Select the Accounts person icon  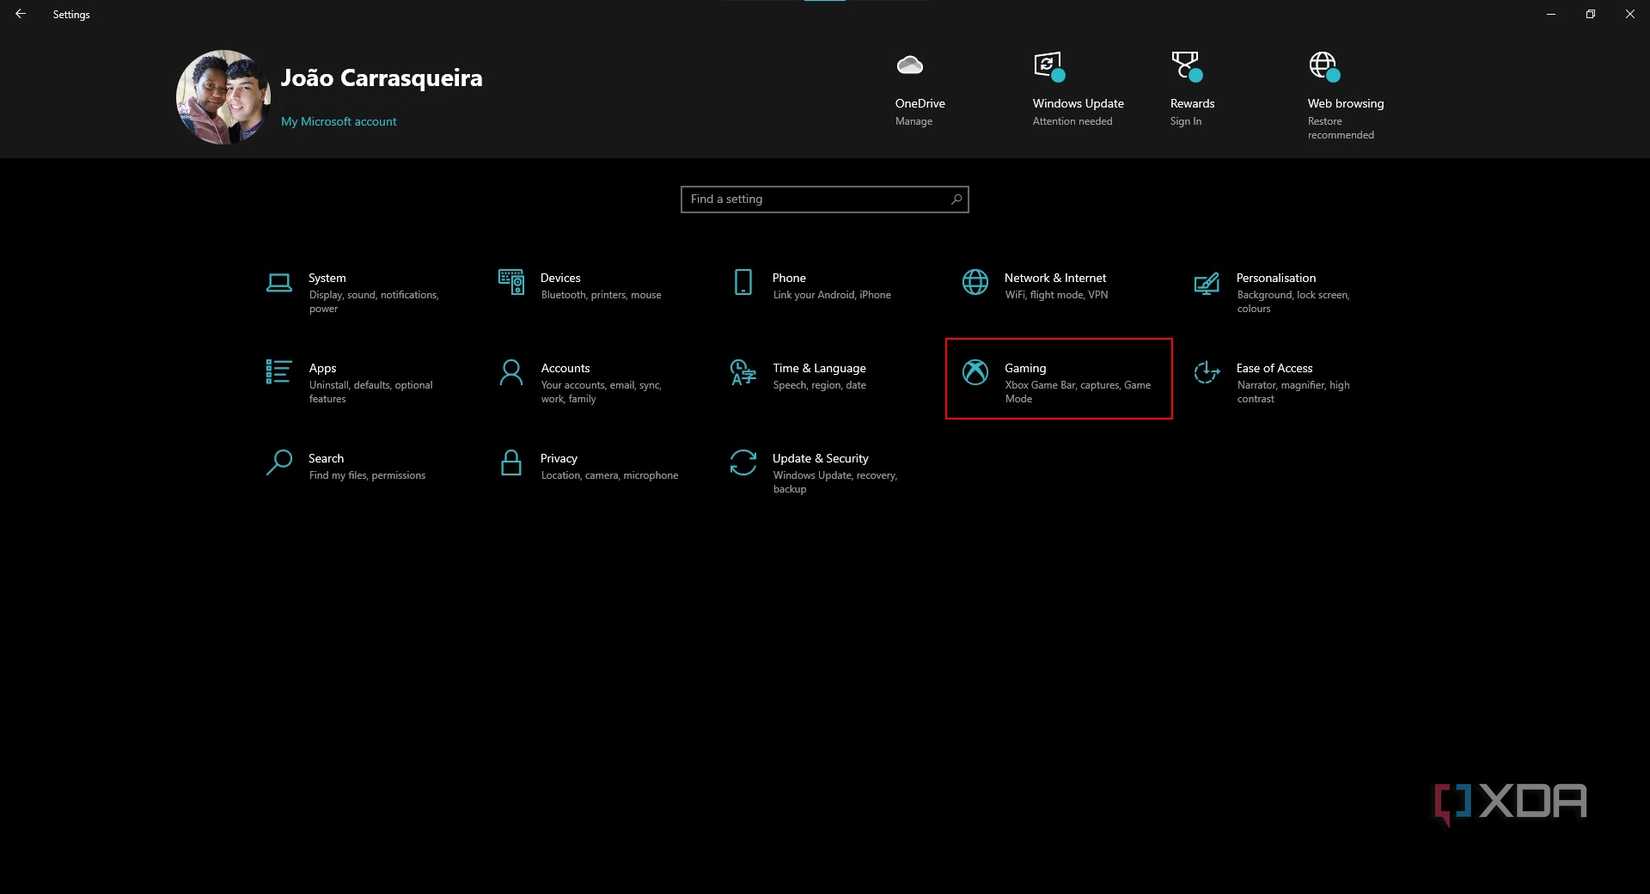[x=511, y=372]
